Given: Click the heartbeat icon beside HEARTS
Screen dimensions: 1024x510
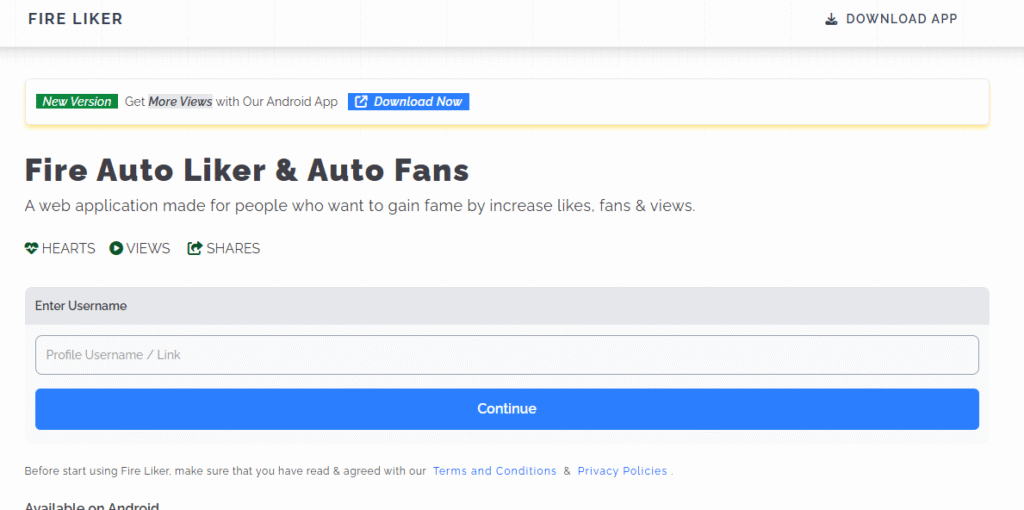Looking at the screenshot, I should point(31,248).
